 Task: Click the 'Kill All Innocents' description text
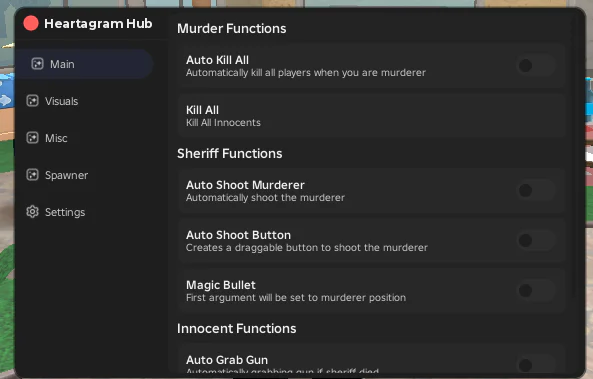click(x=223, y=123)
